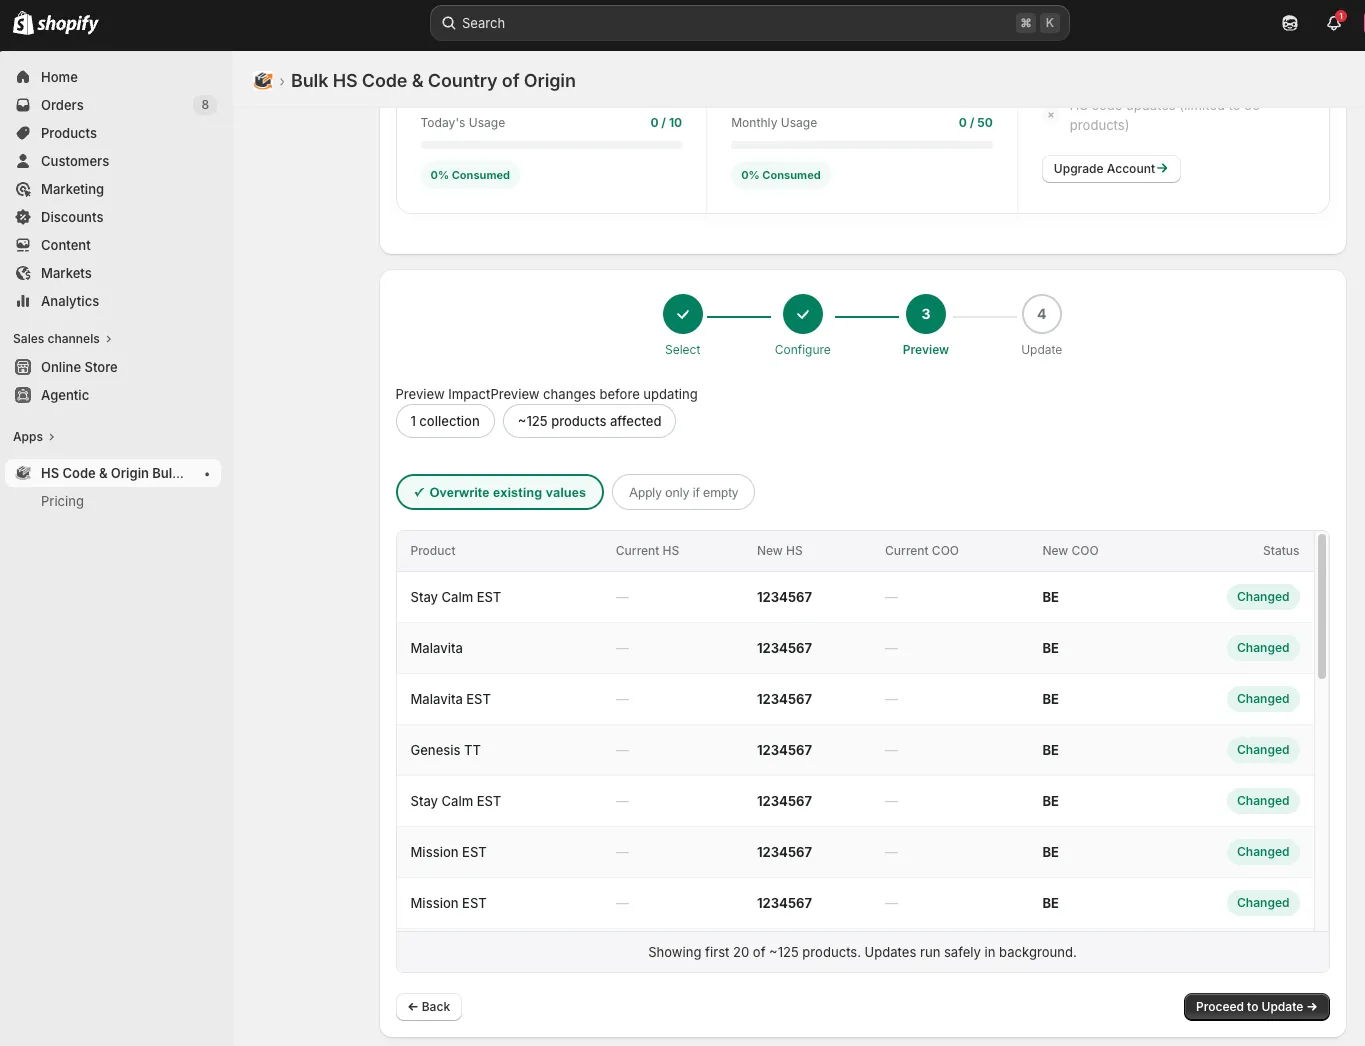
Task: Click the search magnifier icon
Action: coord(449,23)
